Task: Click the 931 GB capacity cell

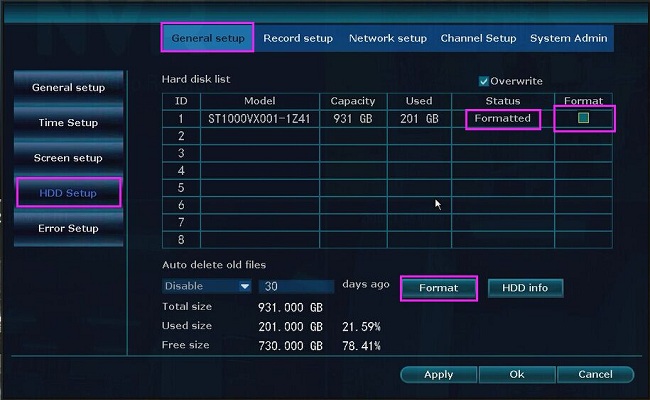Action: pyautogui.click(x=353, y=119)
